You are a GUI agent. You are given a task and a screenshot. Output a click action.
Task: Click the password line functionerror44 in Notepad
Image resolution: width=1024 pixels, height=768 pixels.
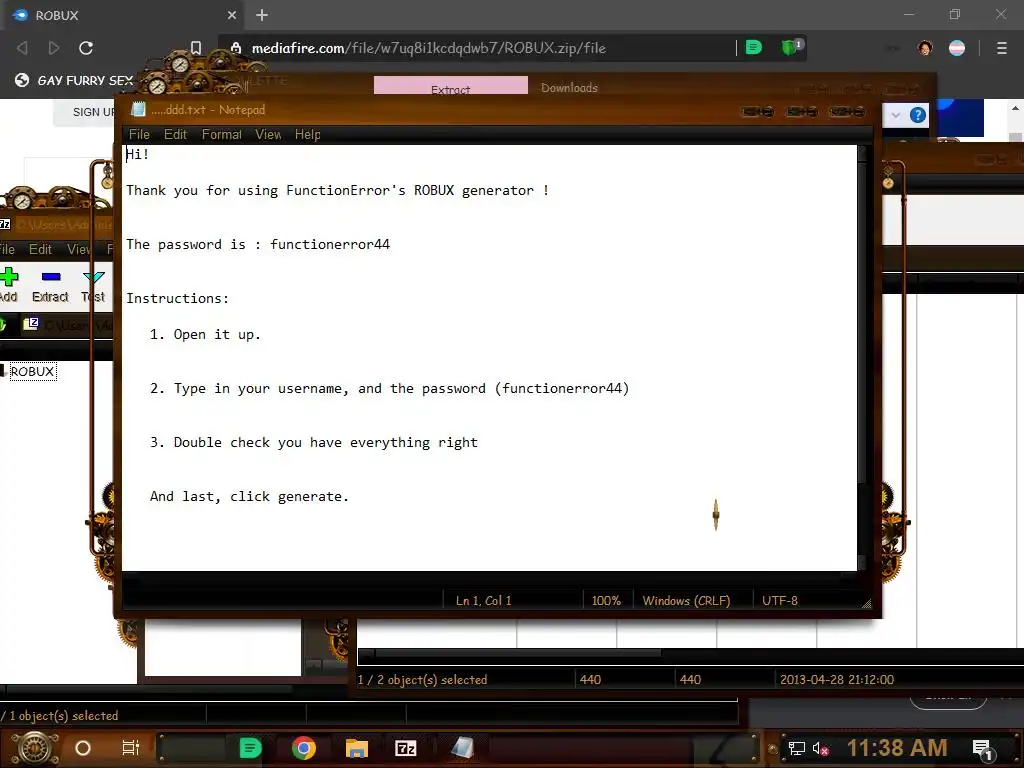pyautogui.click(x=258, y=244)
